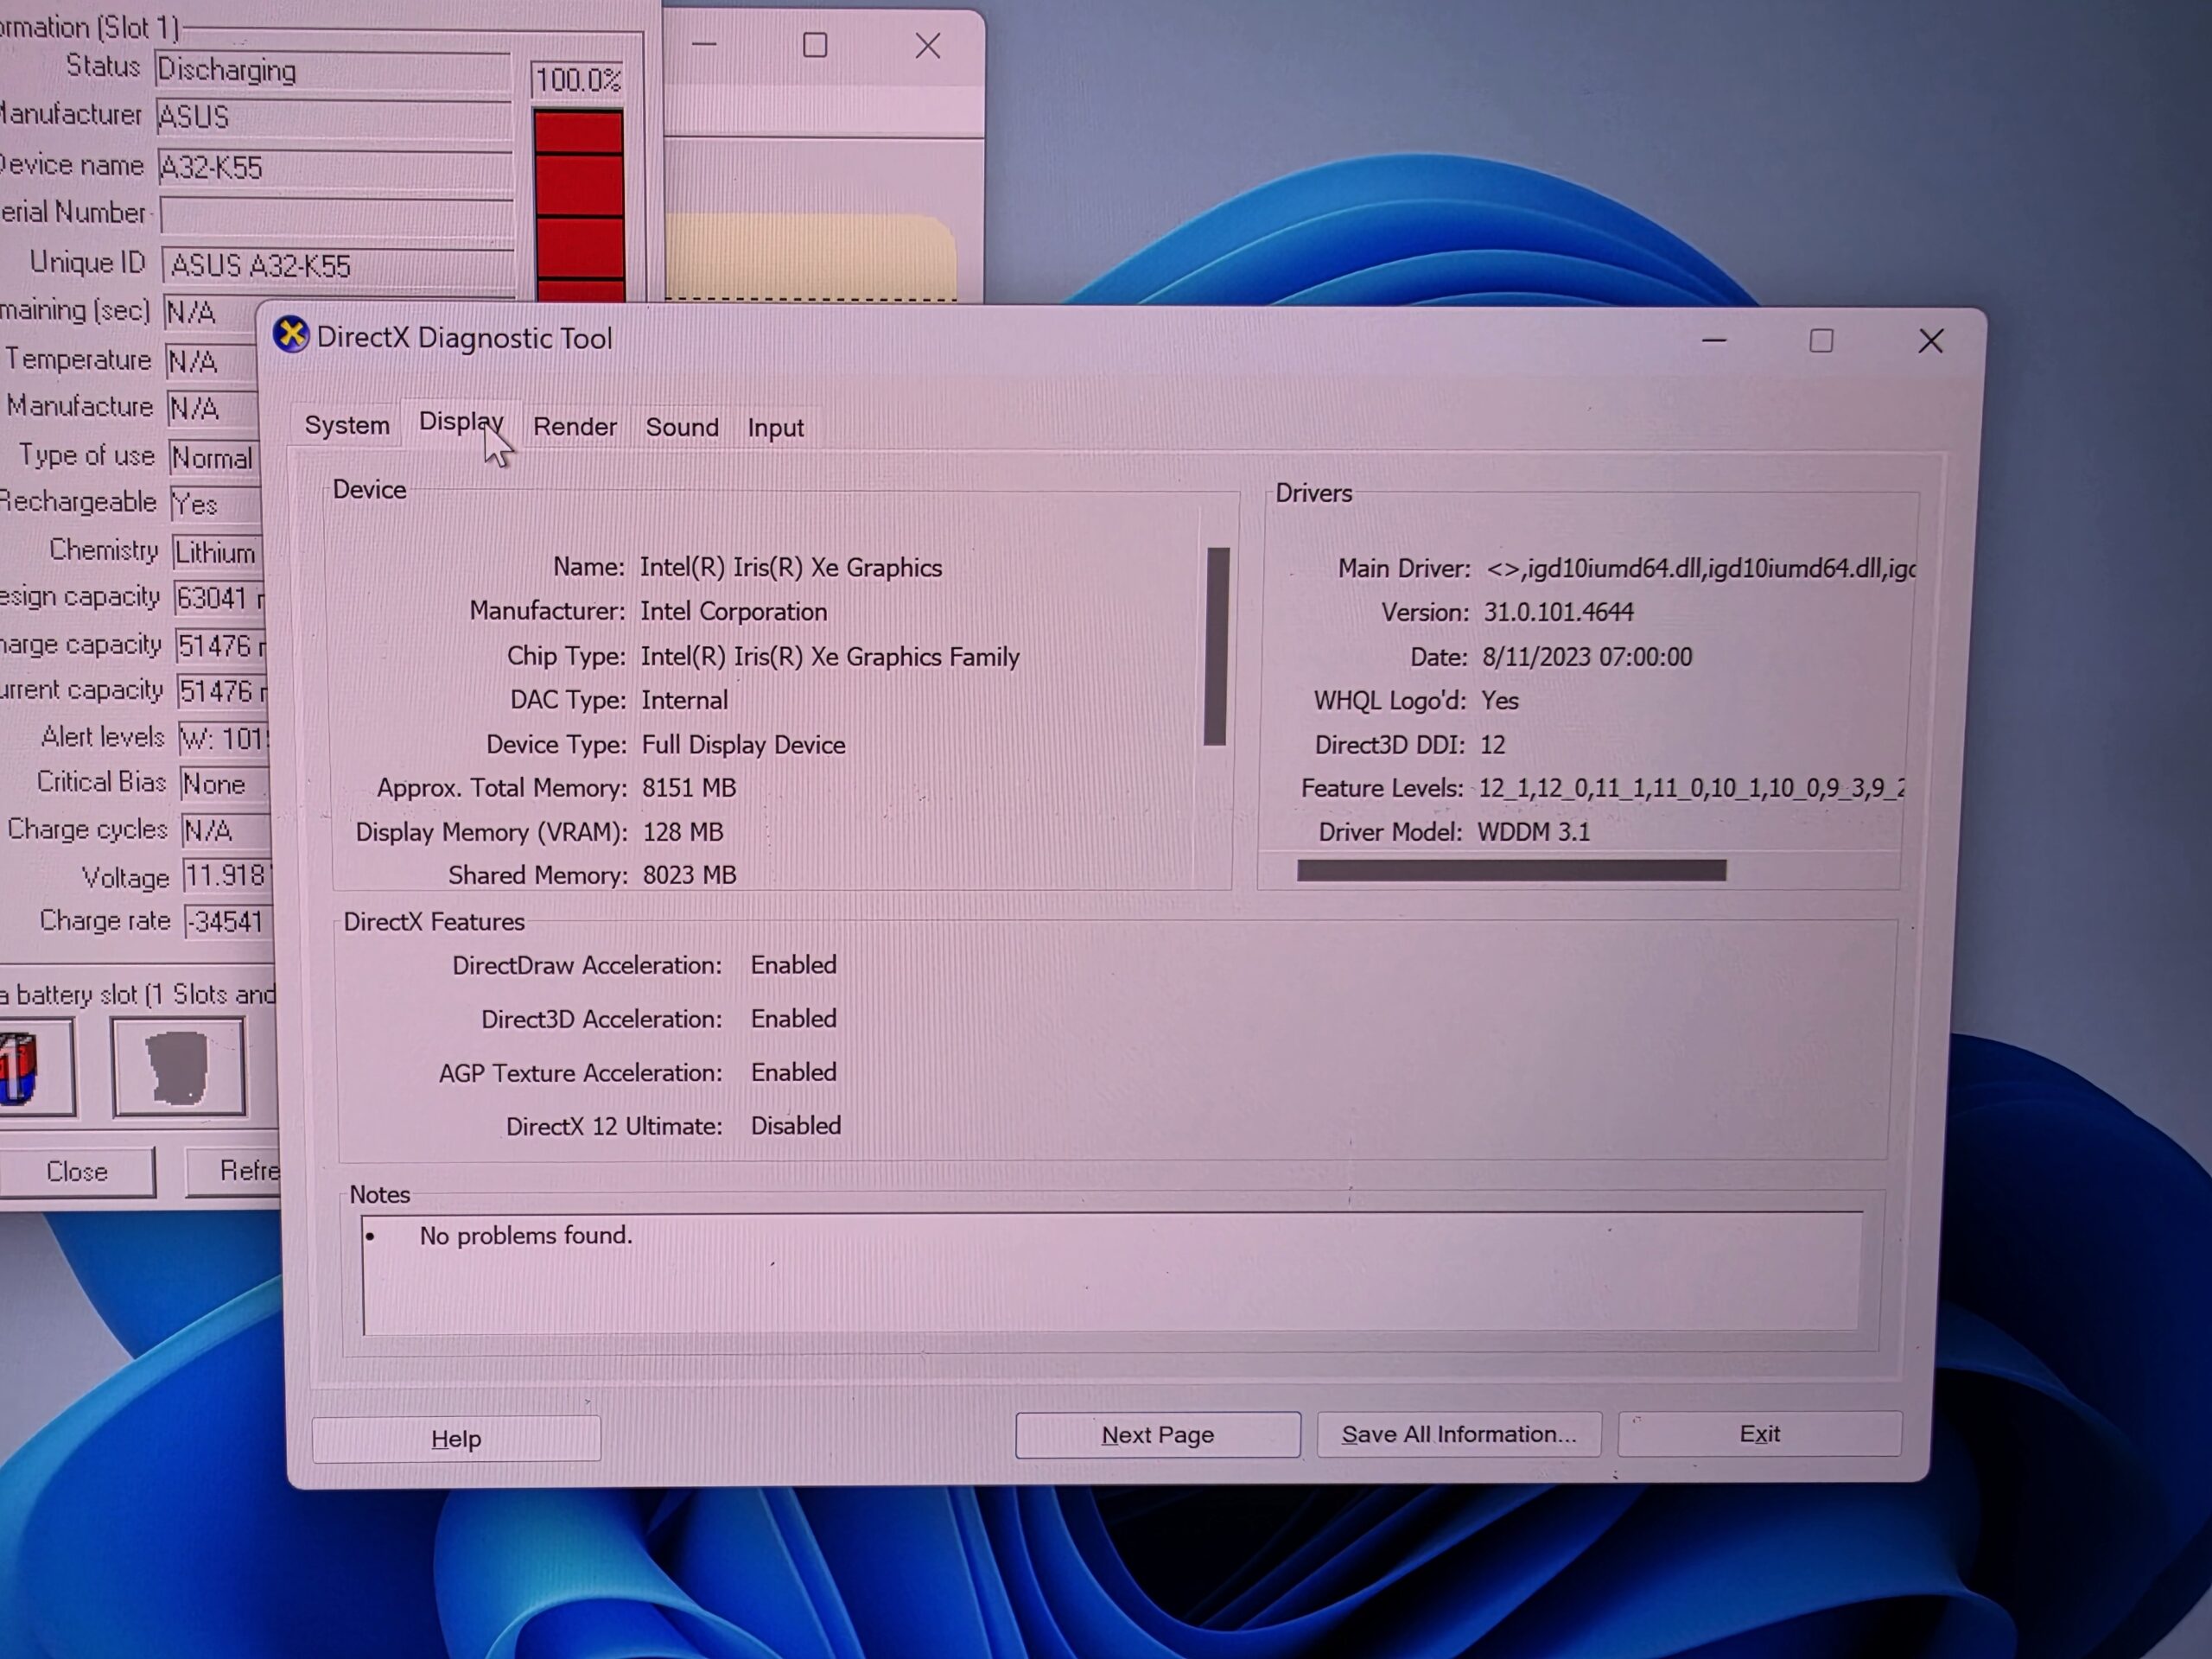Screen dimensions: 2212x1659
Task: Click the DAC Type value Internal
Action: click(685, 700)
